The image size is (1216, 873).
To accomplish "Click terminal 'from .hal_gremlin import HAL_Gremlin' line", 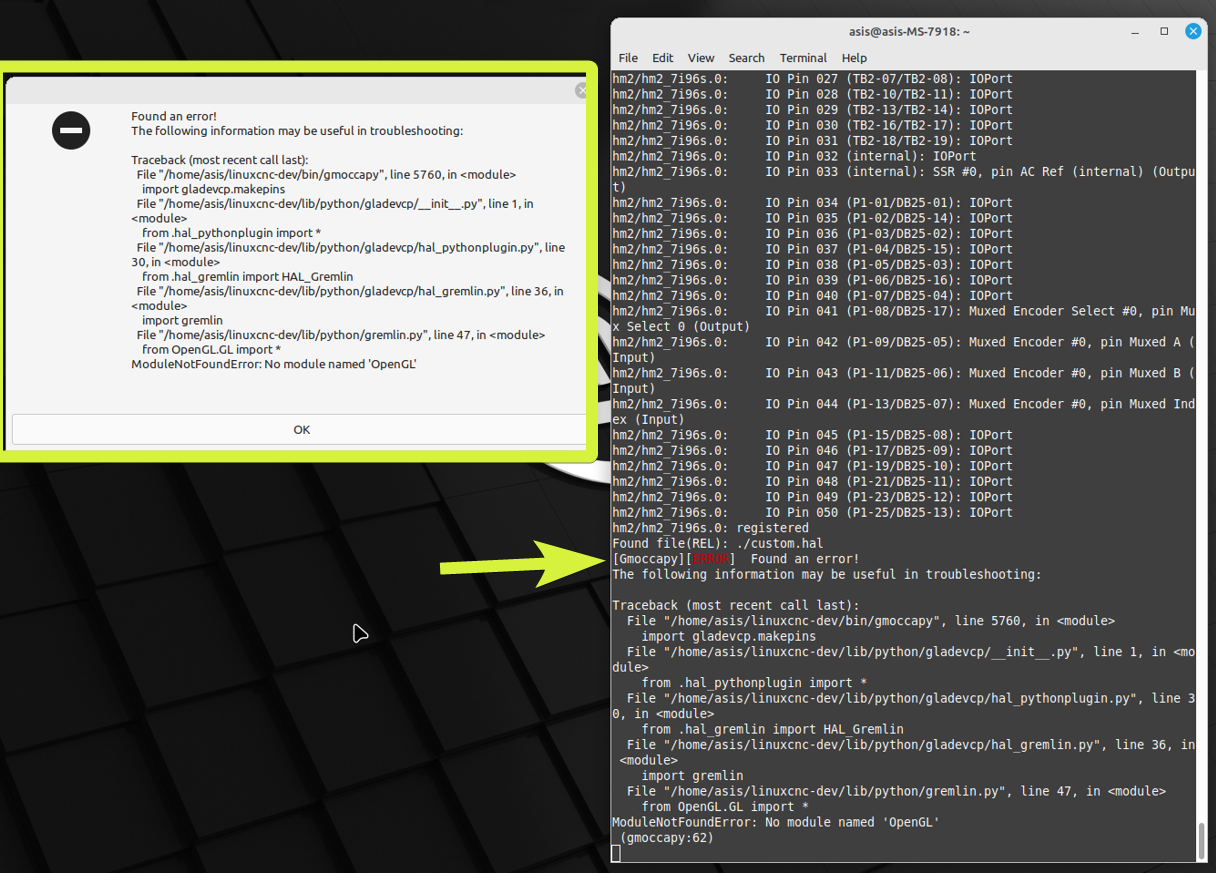I will [x=772, y=729].
